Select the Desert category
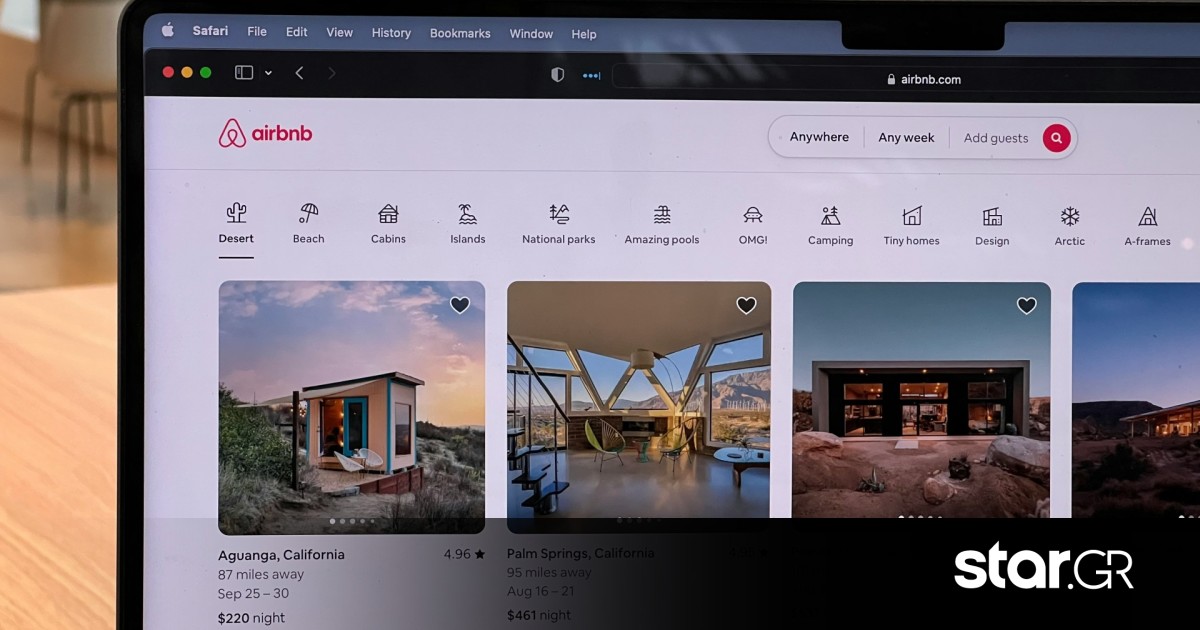 point(236,223)
